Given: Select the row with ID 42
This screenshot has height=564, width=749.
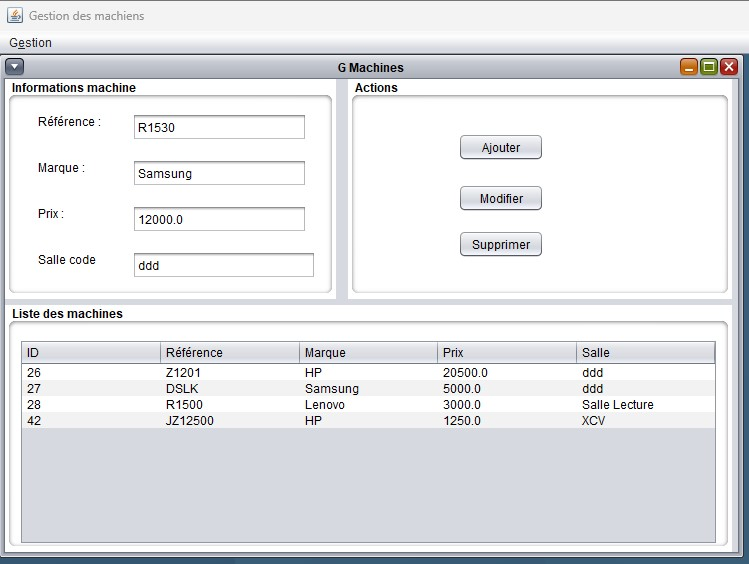Looking at the screenshot, I should point(368,421).
